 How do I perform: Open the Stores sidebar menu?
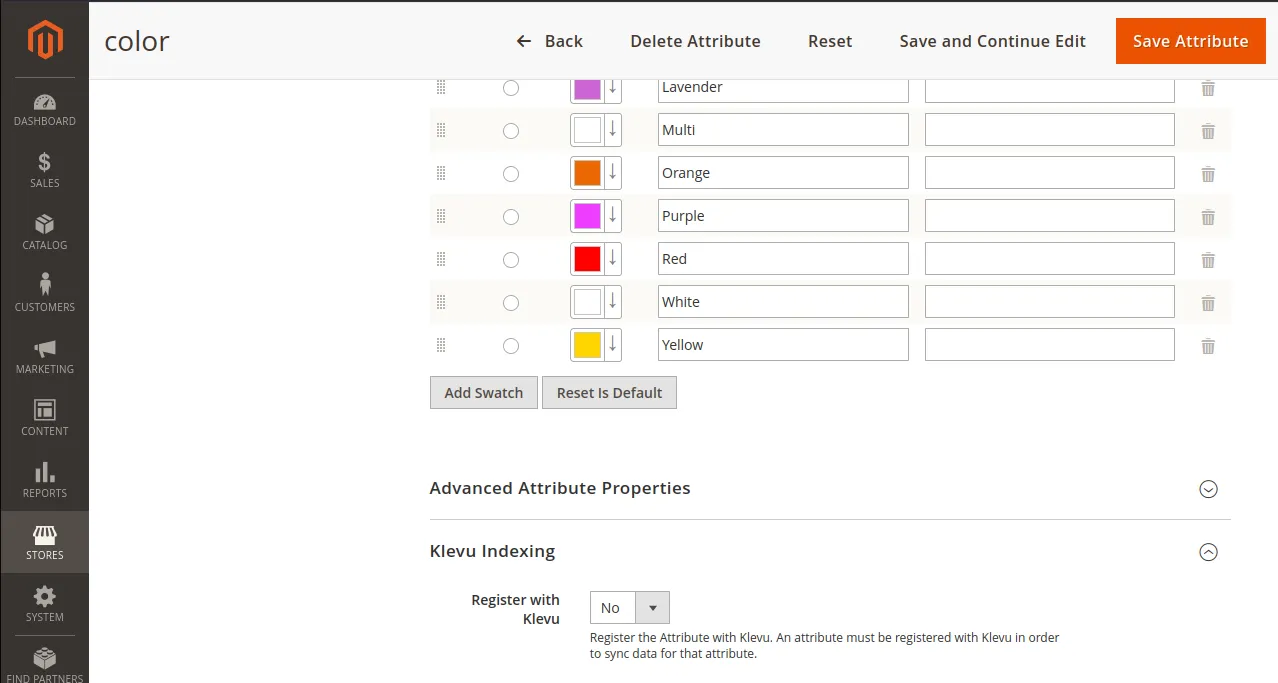(45, 543)
